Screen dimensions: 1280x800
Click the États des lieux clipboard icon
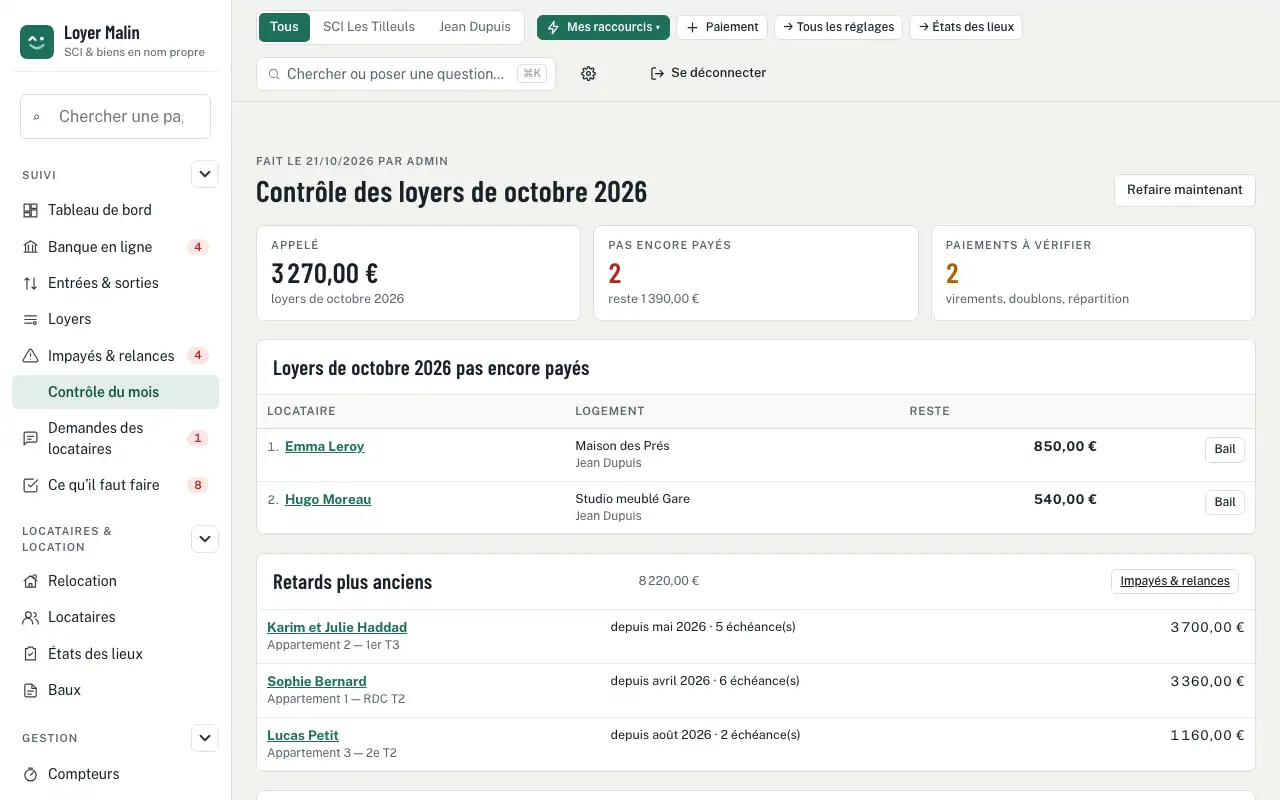pos(31,654)
